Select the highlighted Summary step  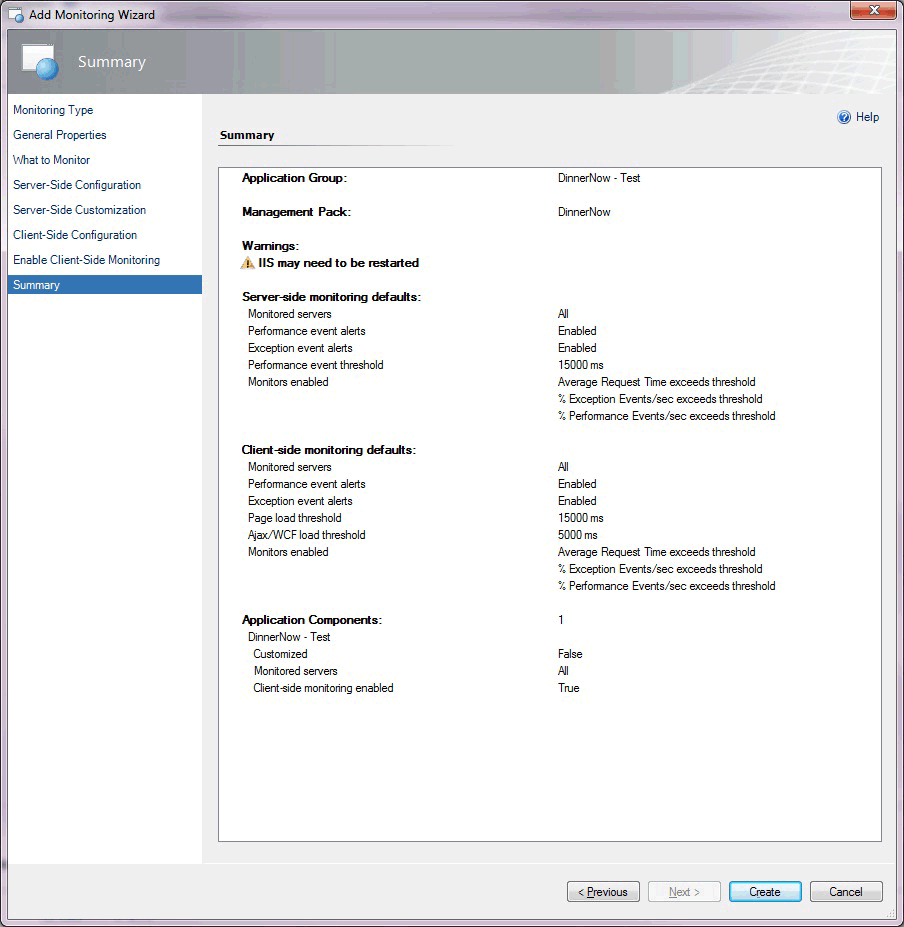(x=36, y=285)
